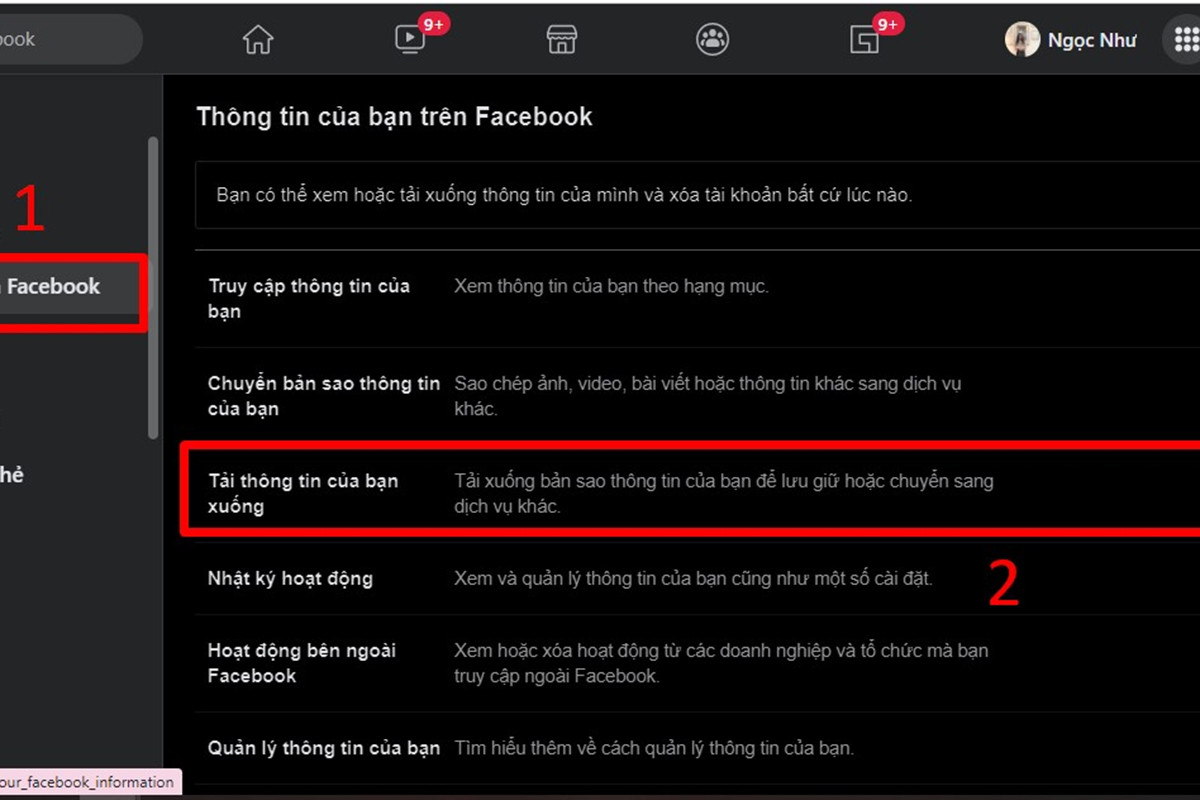This screenshot has height=800, width=1200.
Task: Click the 'Thông tin của bạn trên Facebook' heading
Action: [394, 117]
